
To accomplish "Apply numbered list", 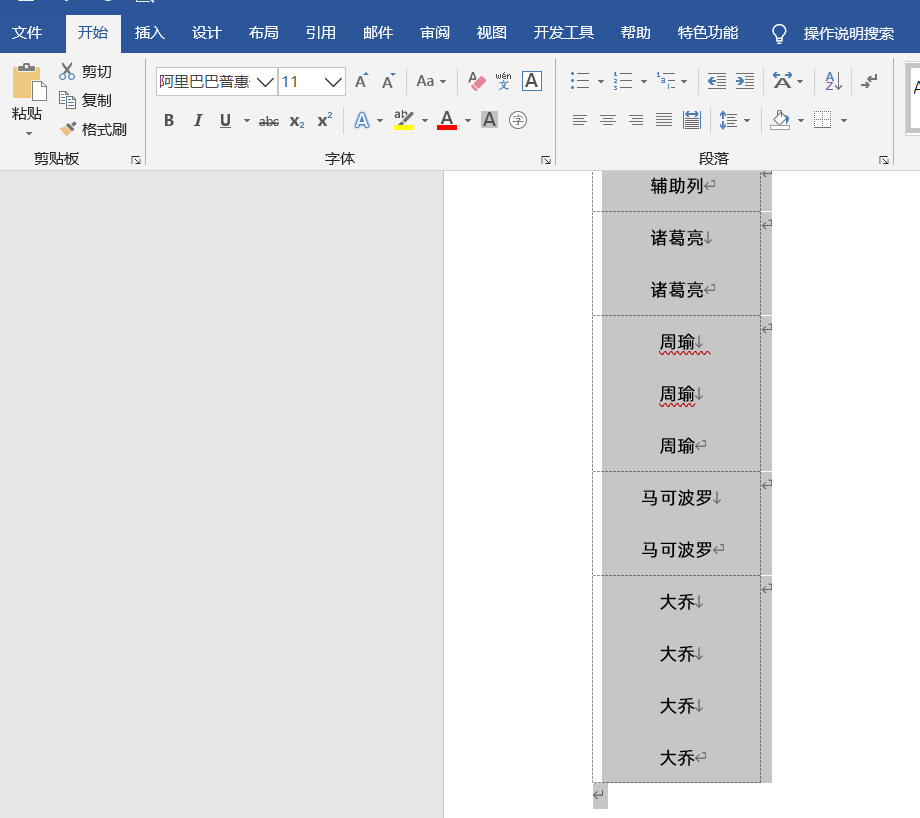I will pos(623,81).
